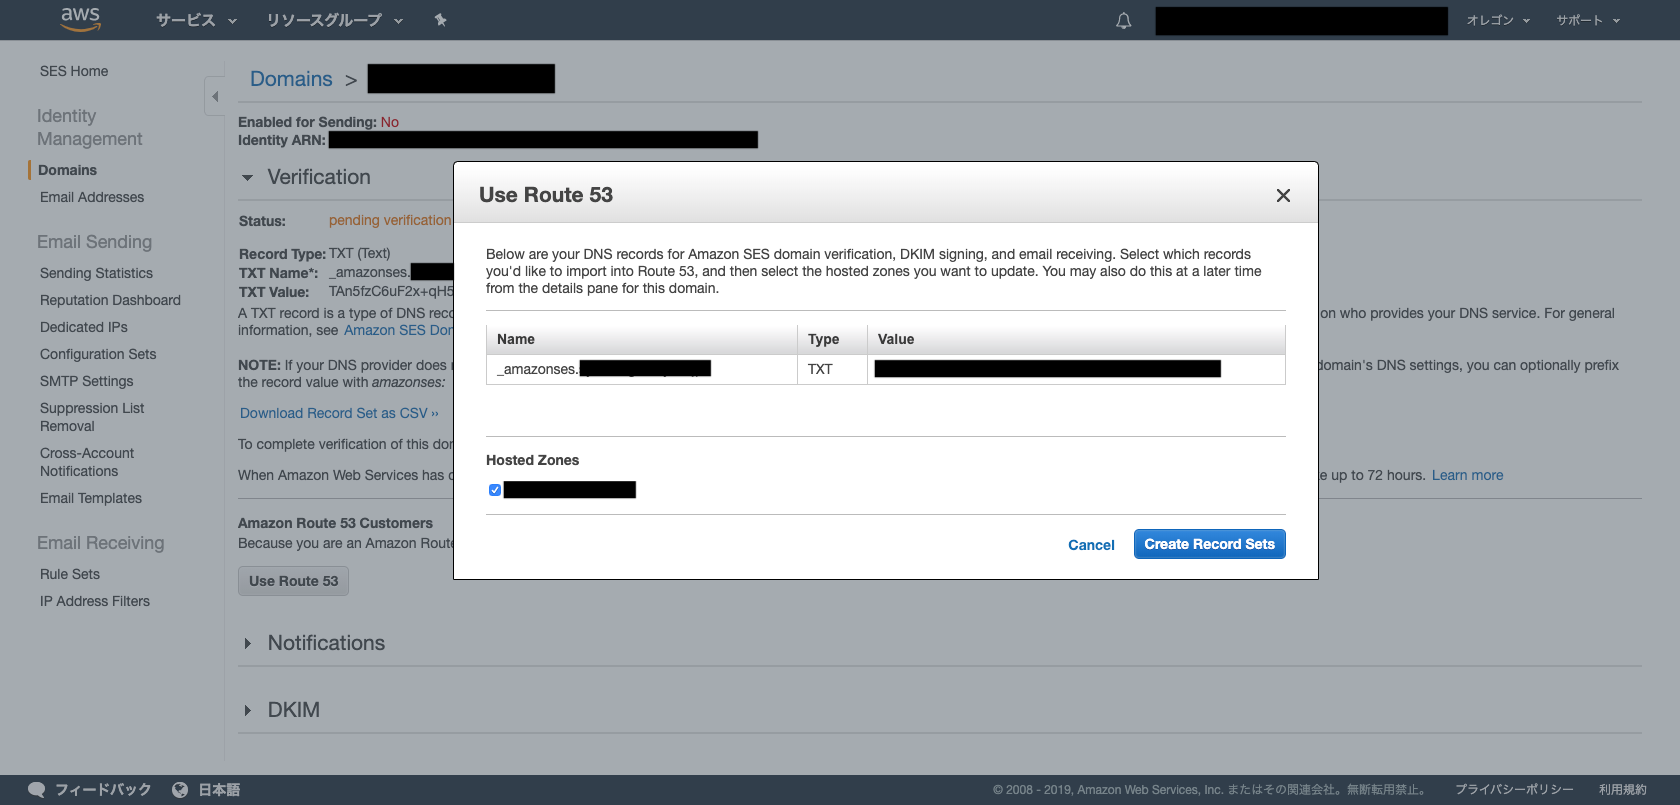Open Cross-Account Notifications page
This screenshot has height=805, width=1680.
(x=87, y=462)
